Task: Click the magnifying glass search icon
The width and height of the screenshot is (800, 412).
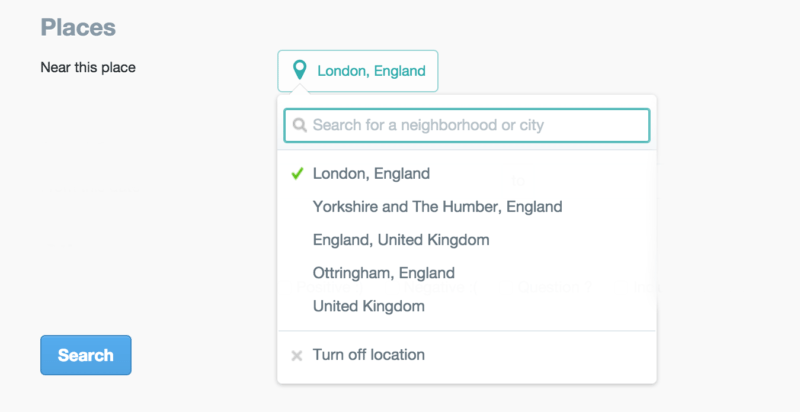Action: (x=300, y=125)
